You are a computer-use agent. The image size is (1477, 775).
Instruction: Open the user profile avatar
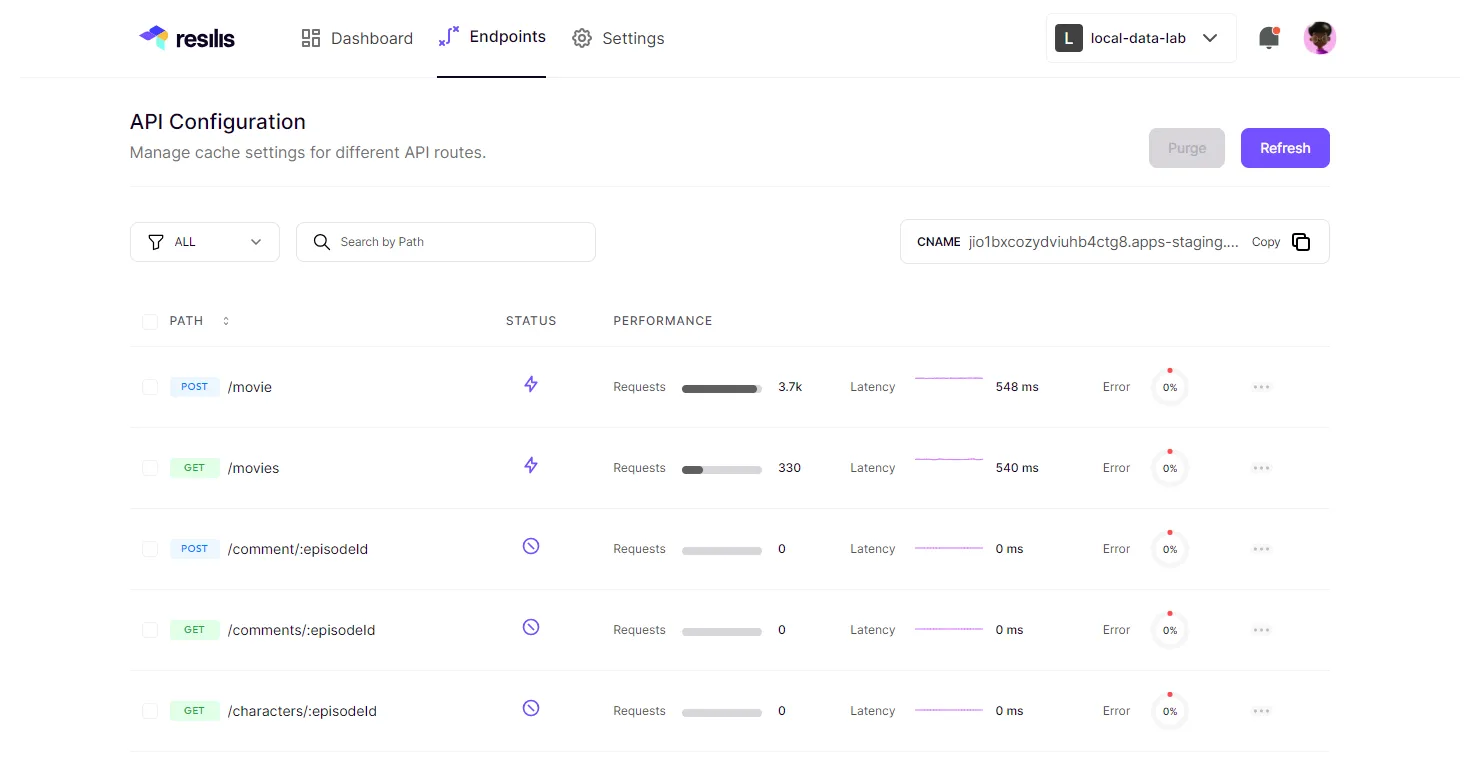point(1320,38)
